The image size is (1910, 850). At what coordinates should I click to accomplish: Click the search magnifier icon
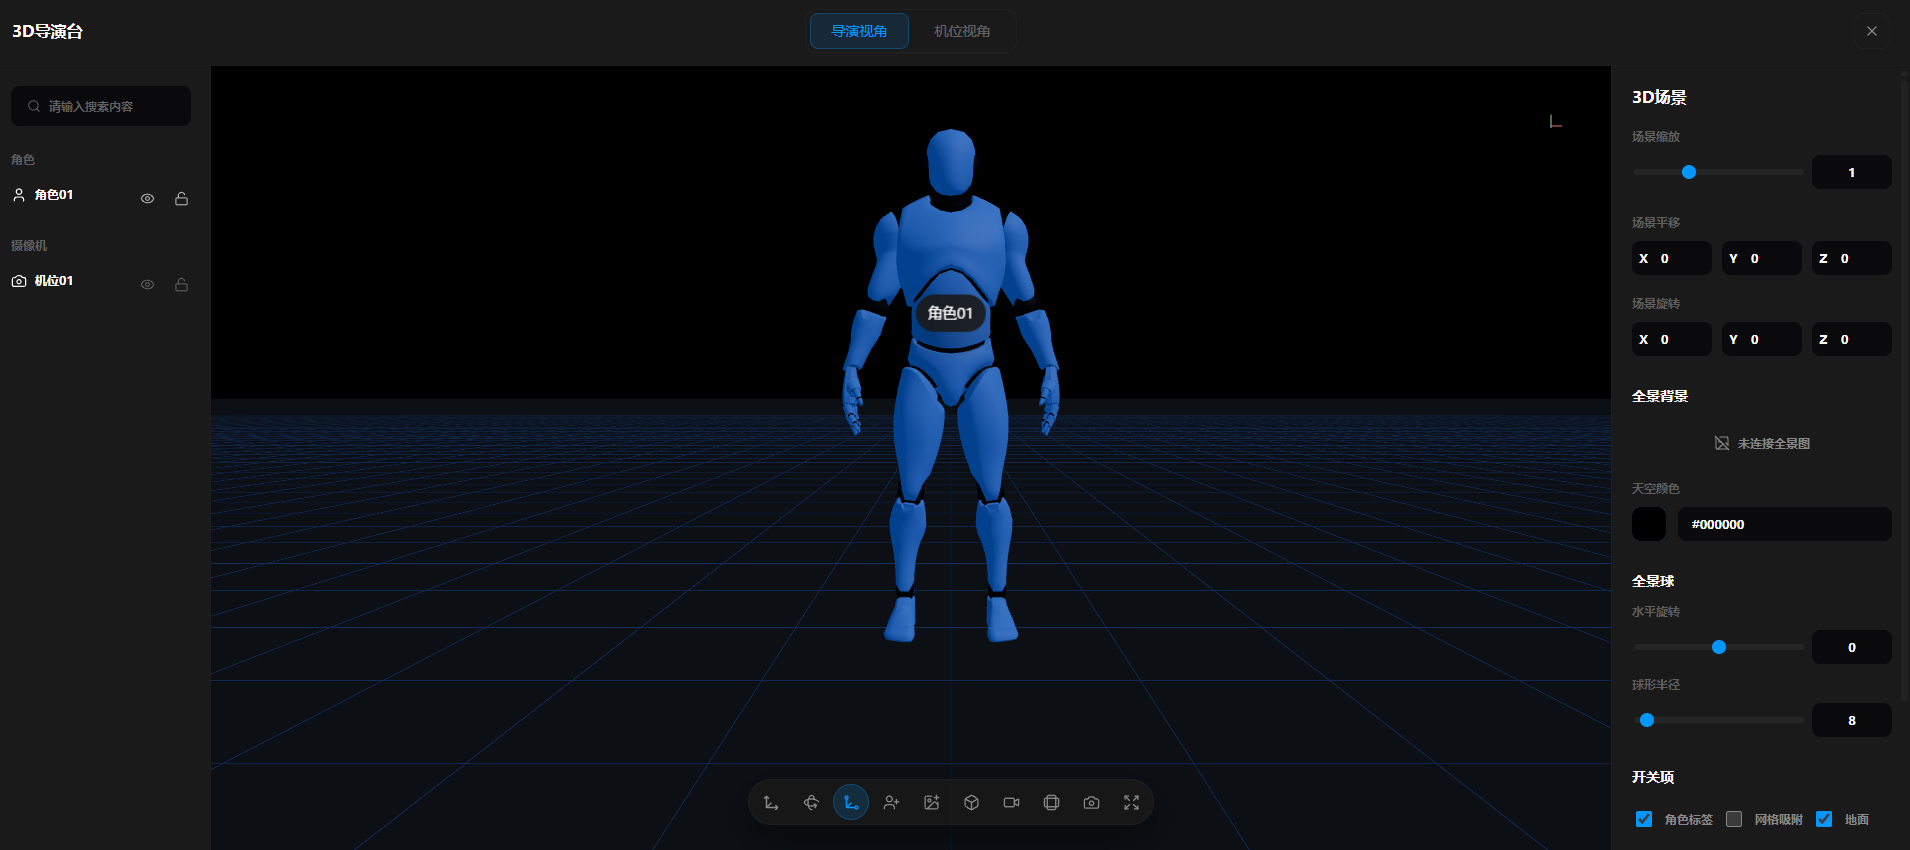pyautogui.click(x=34, y=106)
